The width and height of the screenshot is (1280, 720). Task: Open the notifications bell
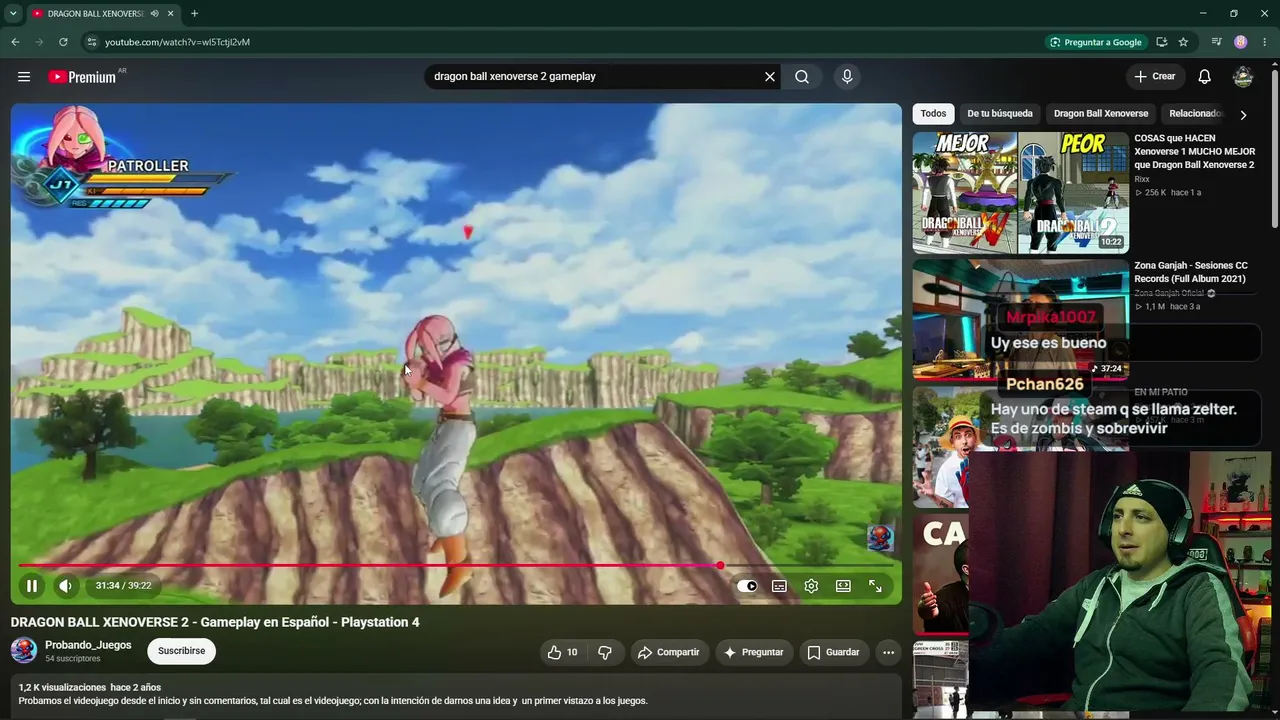[1205, 77]
